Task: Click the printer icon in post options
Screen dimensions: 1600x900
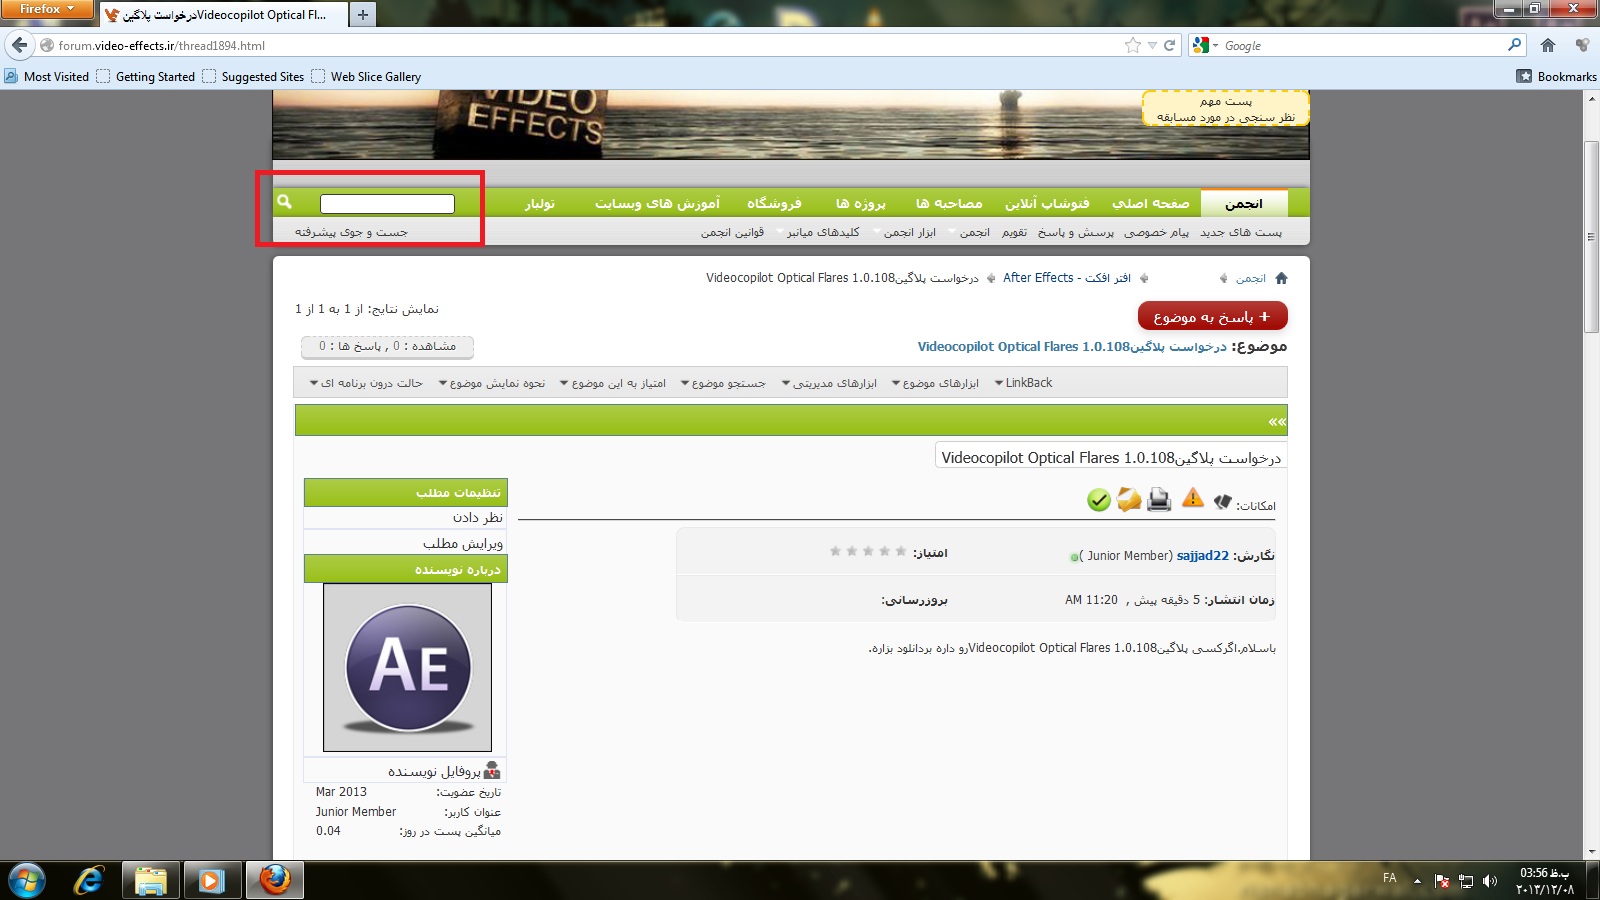Action: (x=1159, y=499)
